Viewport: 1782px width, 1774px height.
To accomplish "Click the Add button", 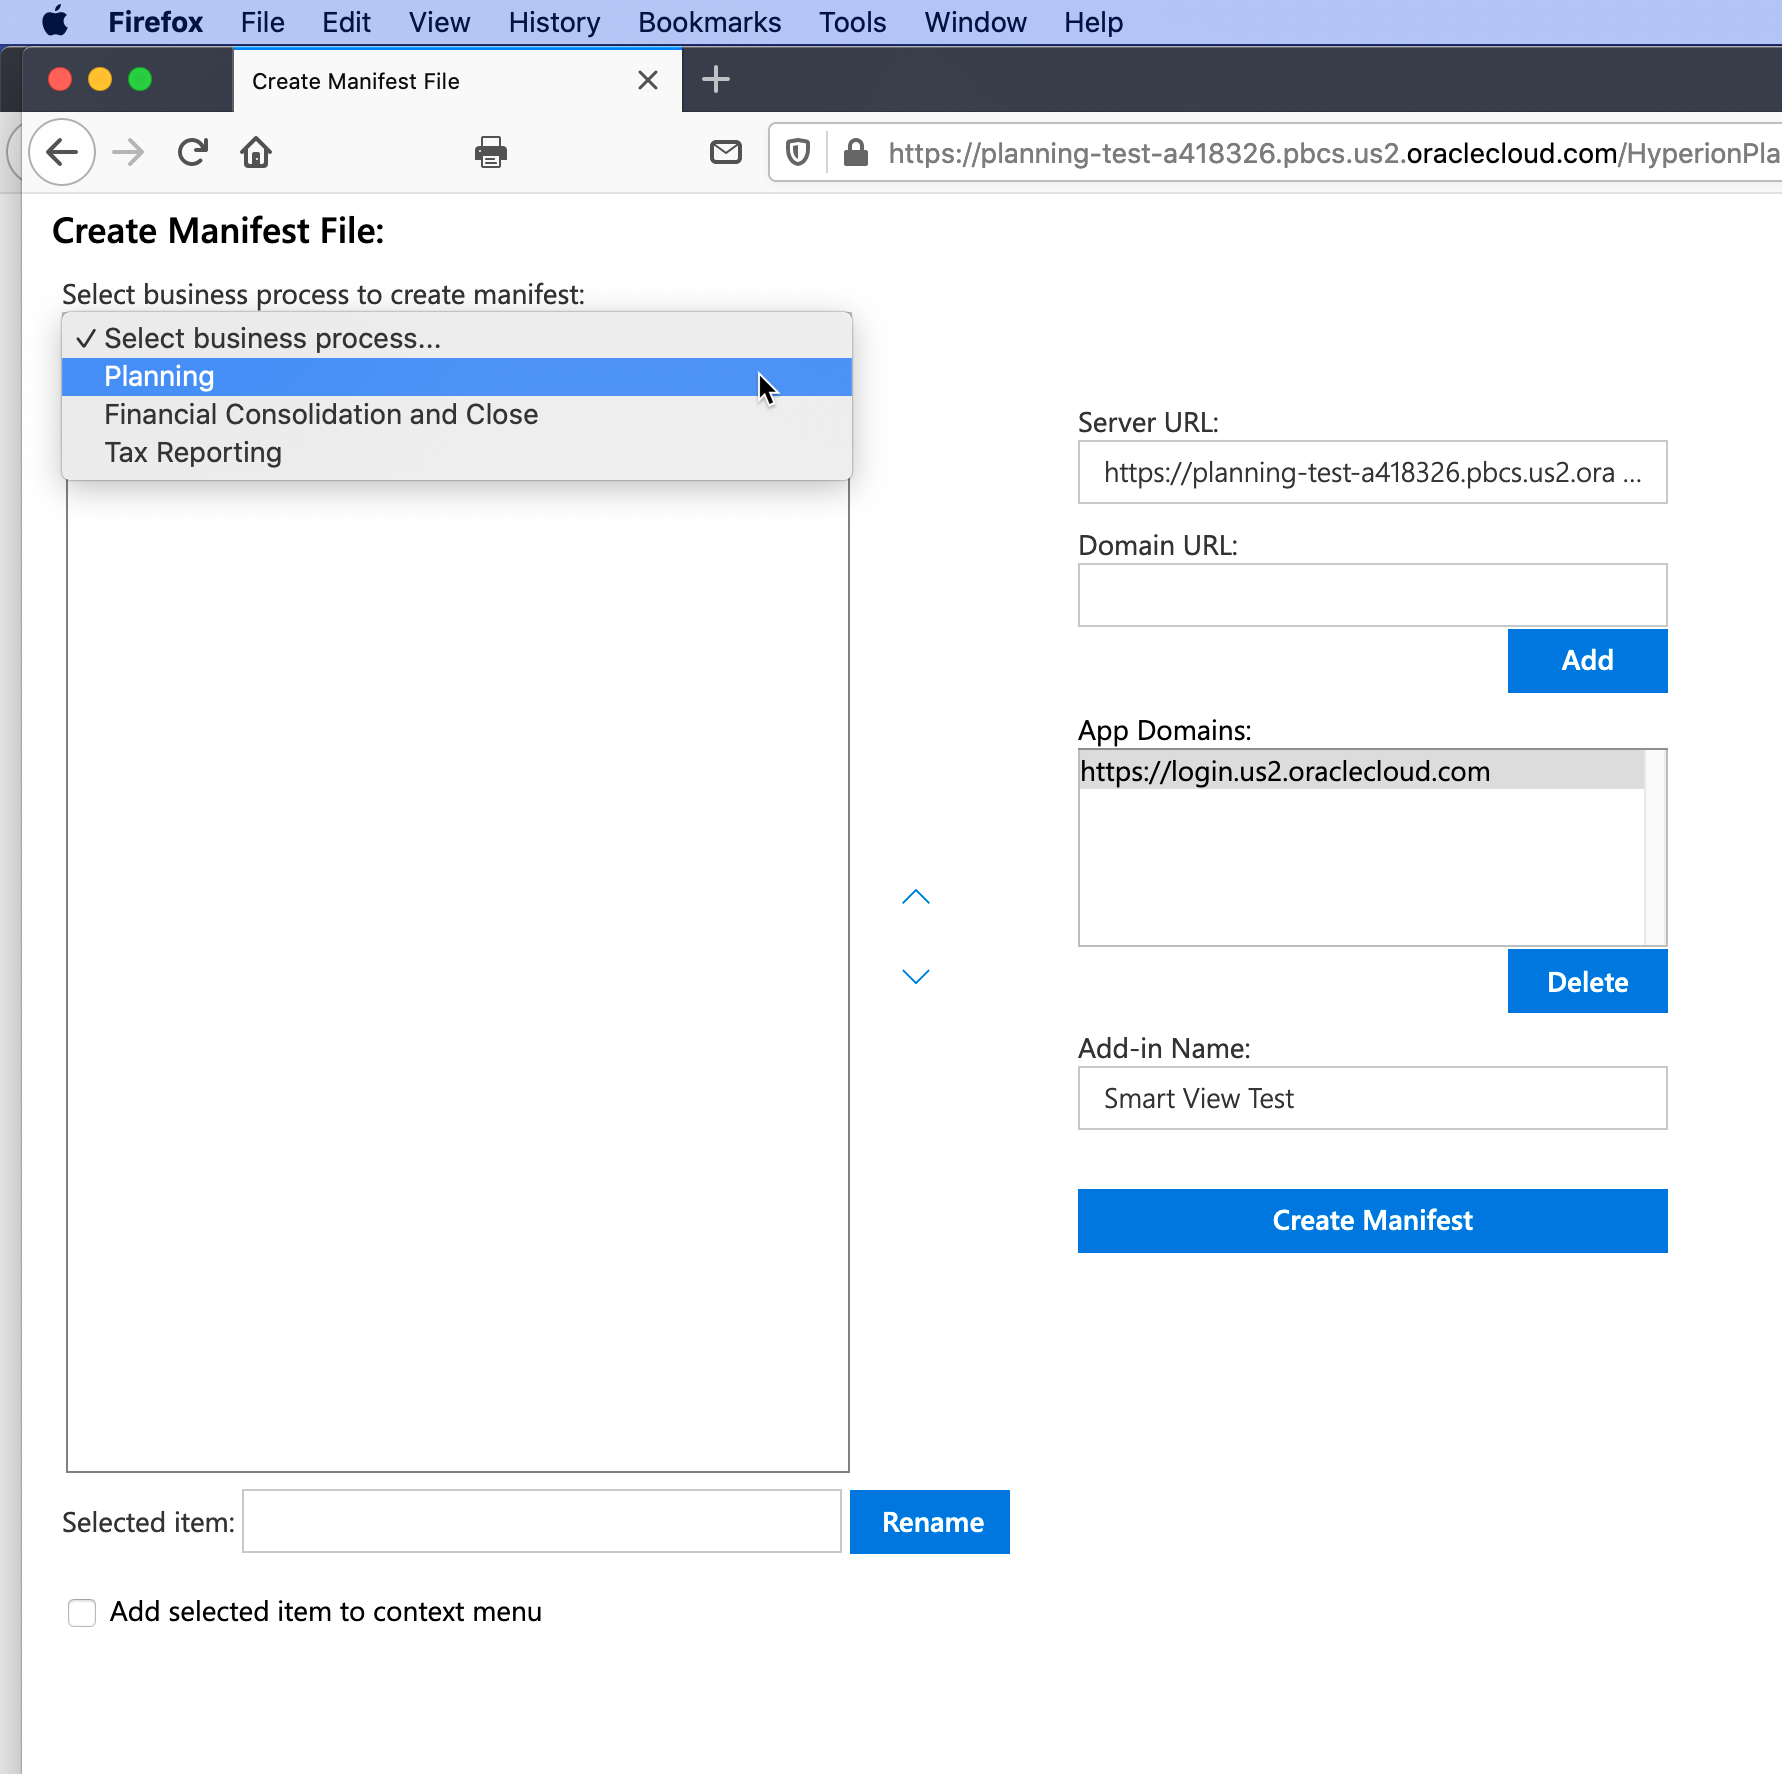I will (x=1587, y=660).
